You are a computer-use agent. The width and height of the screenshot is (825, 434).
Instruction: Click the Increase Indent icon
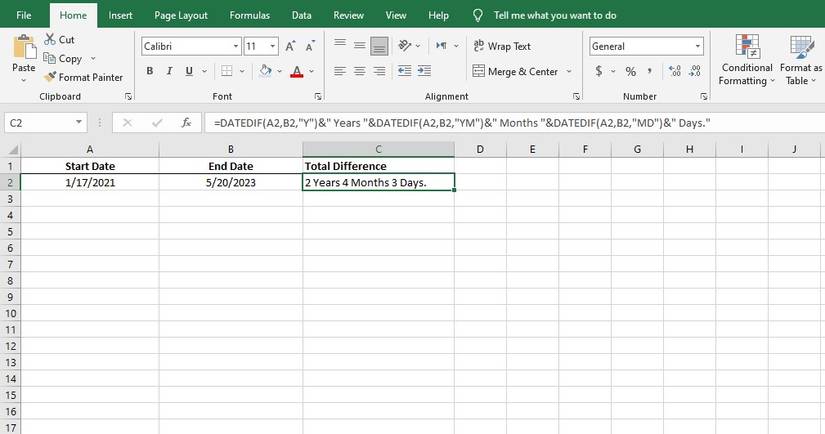point(424,71)
